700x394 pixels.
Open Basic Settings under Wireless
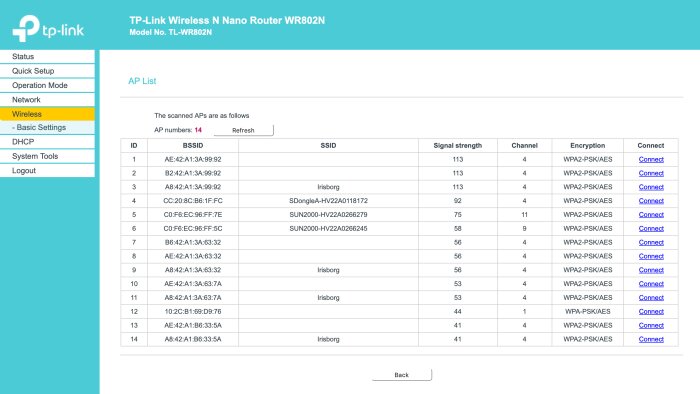pos(47,128)
